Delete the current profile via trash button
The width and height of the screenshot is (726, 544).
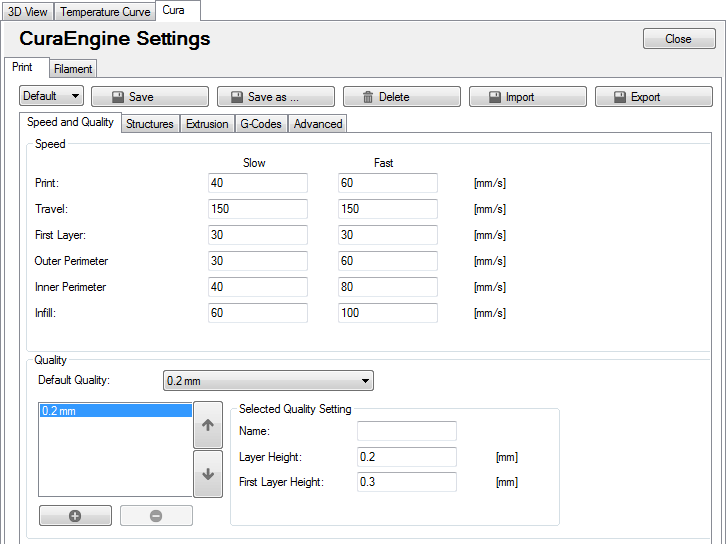(401, 97)
